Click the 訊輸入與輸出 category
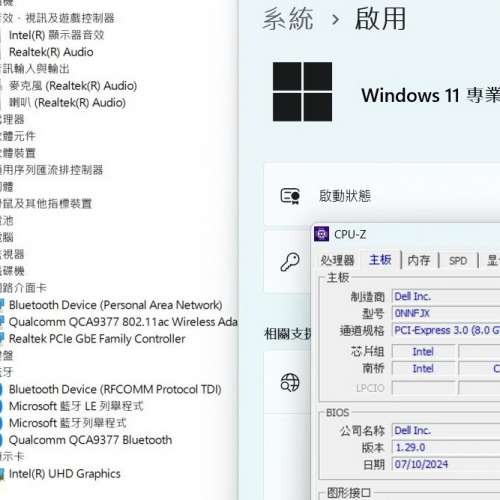500x500 pixels. click(35, 69)
